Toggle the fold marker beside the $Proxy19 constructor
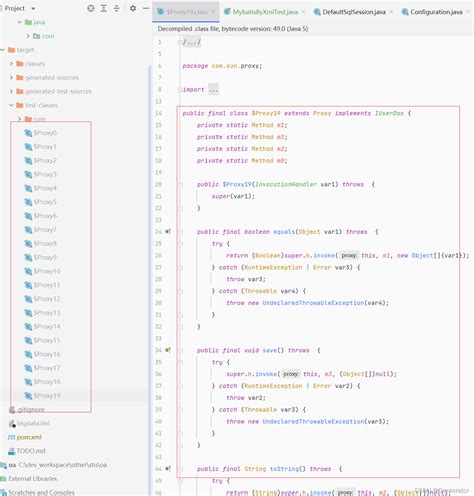The width and height of the screenshot is (474, 496). (180, 184)
